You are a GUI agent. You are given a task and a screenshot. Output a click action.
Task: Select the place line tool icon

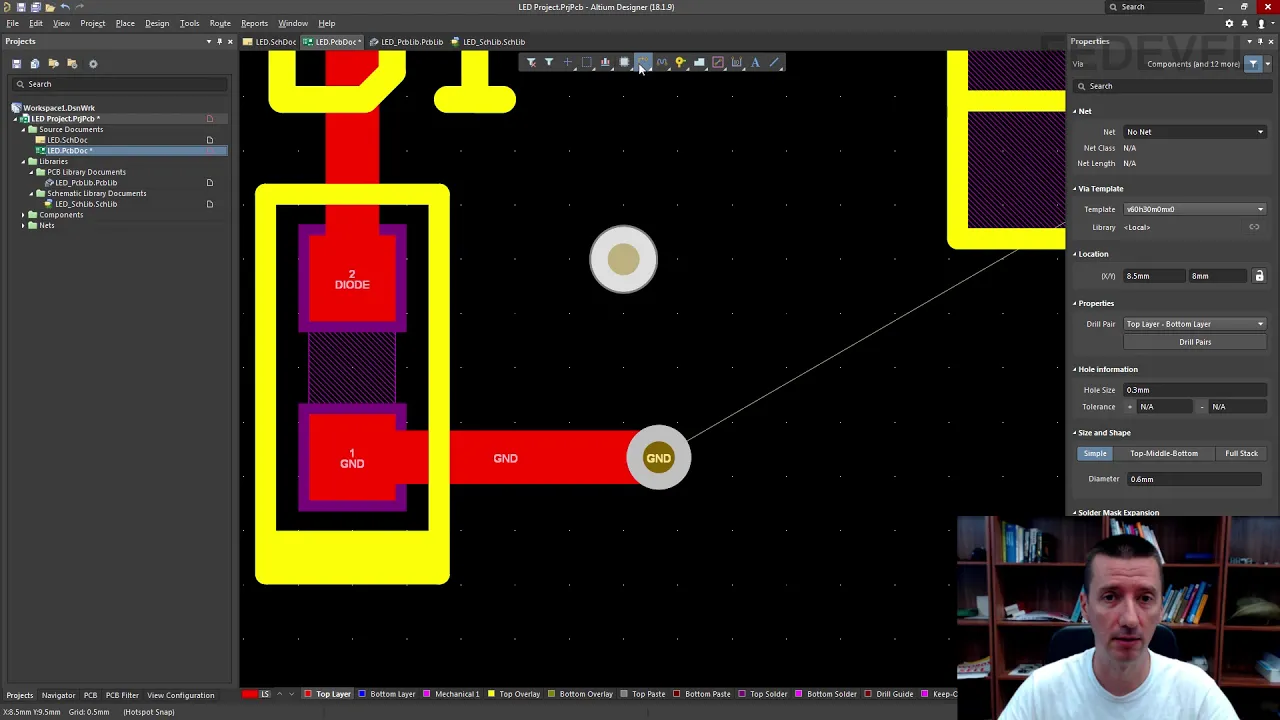point(774,63)
